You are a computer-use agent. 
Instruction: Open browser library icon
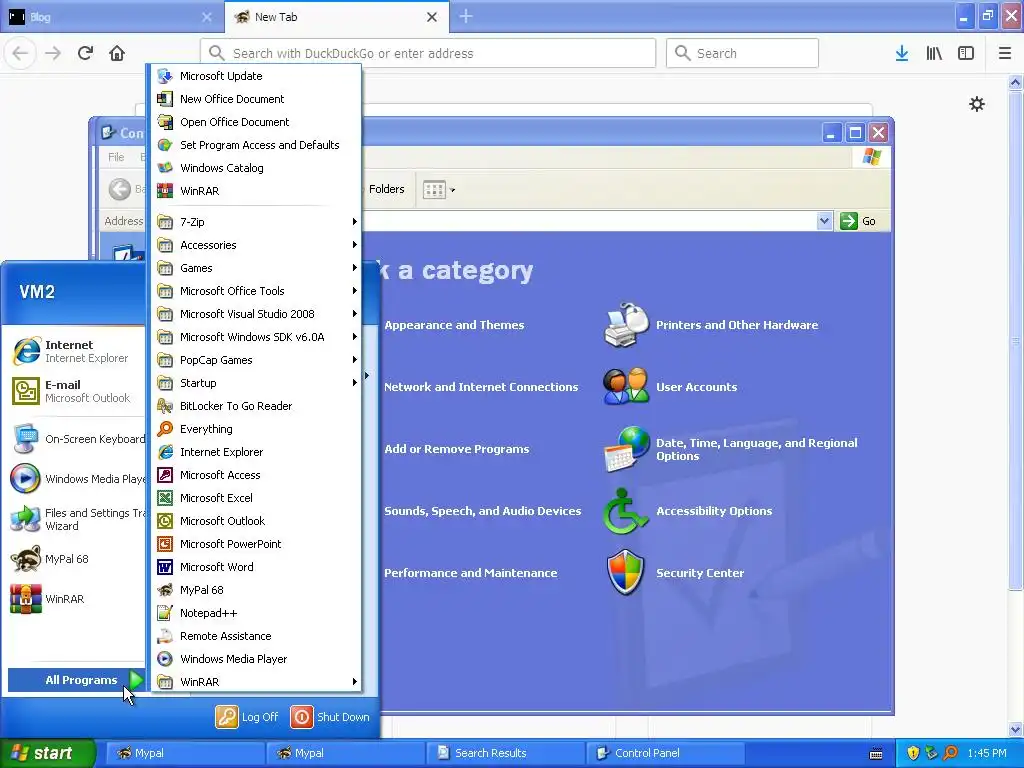[x=934, y=53]
